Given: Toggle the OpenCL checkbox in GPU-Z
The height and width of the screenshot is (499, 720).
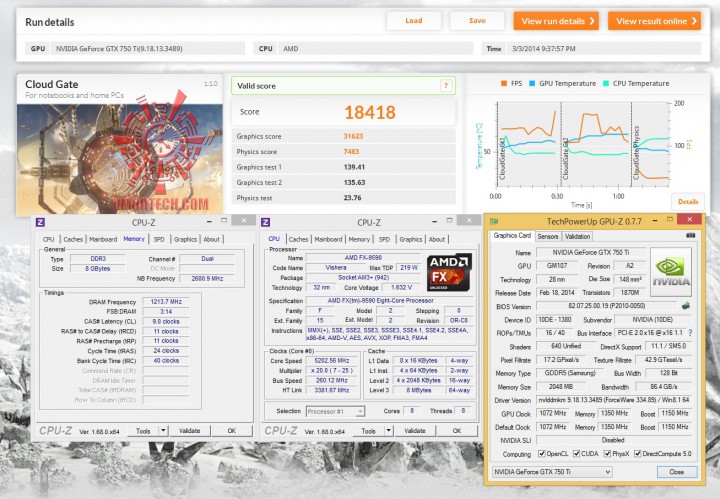Looking at the screenshot, I should (542, 454).
